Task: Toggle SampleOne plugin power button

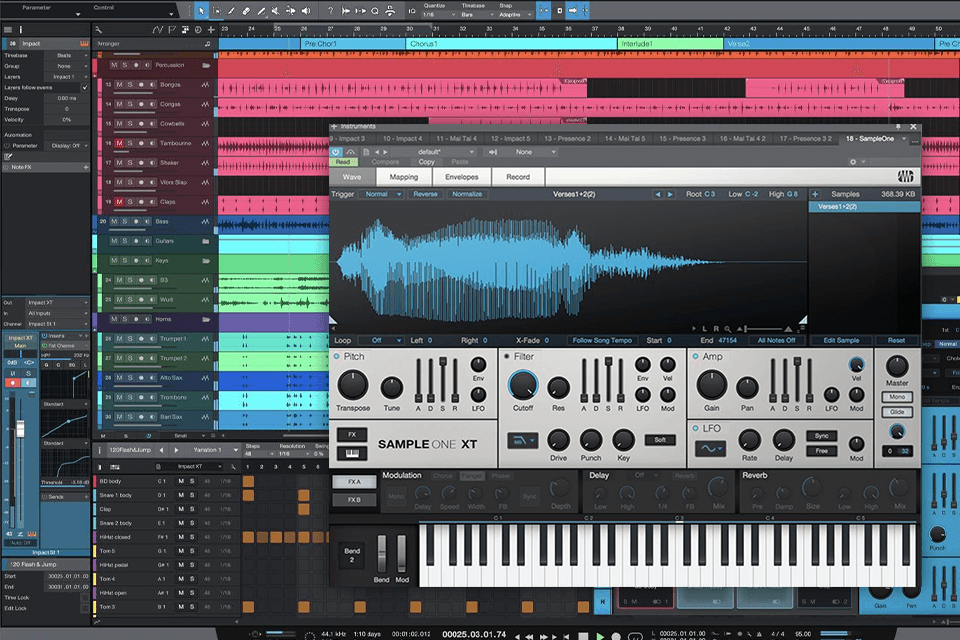Action: [336, 152]
